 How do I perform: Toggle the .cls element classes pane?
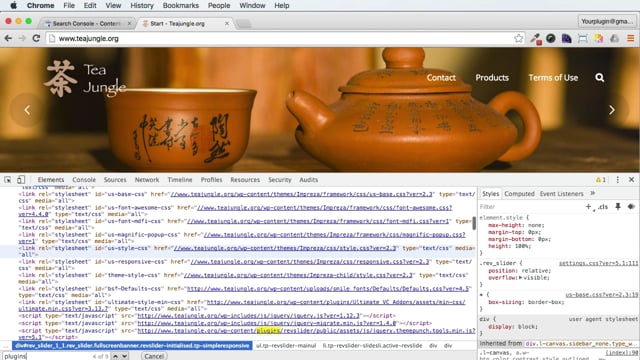pyautogui.click(x=603, y=207)
